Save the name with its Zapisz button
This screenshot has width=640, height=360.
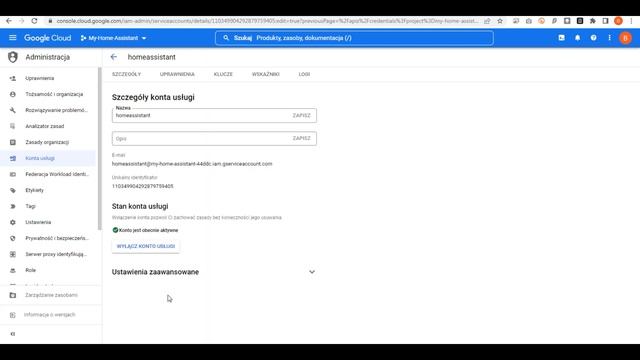302,116
